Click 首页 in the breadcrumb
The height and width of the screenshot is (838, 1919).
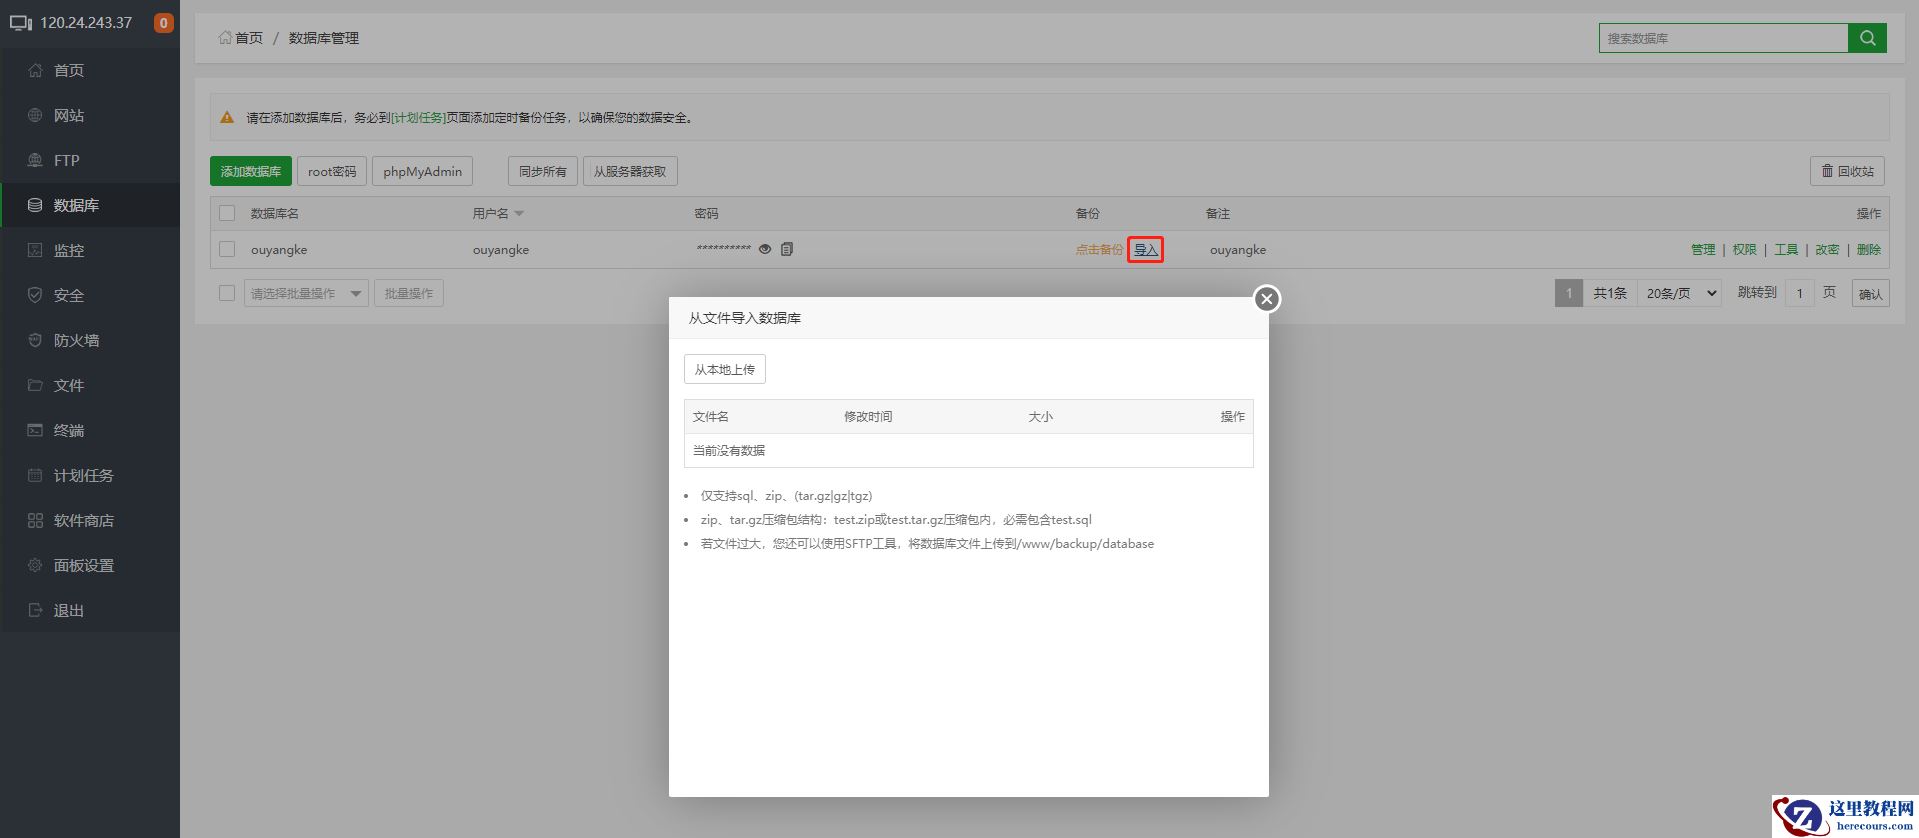[249, 38]
